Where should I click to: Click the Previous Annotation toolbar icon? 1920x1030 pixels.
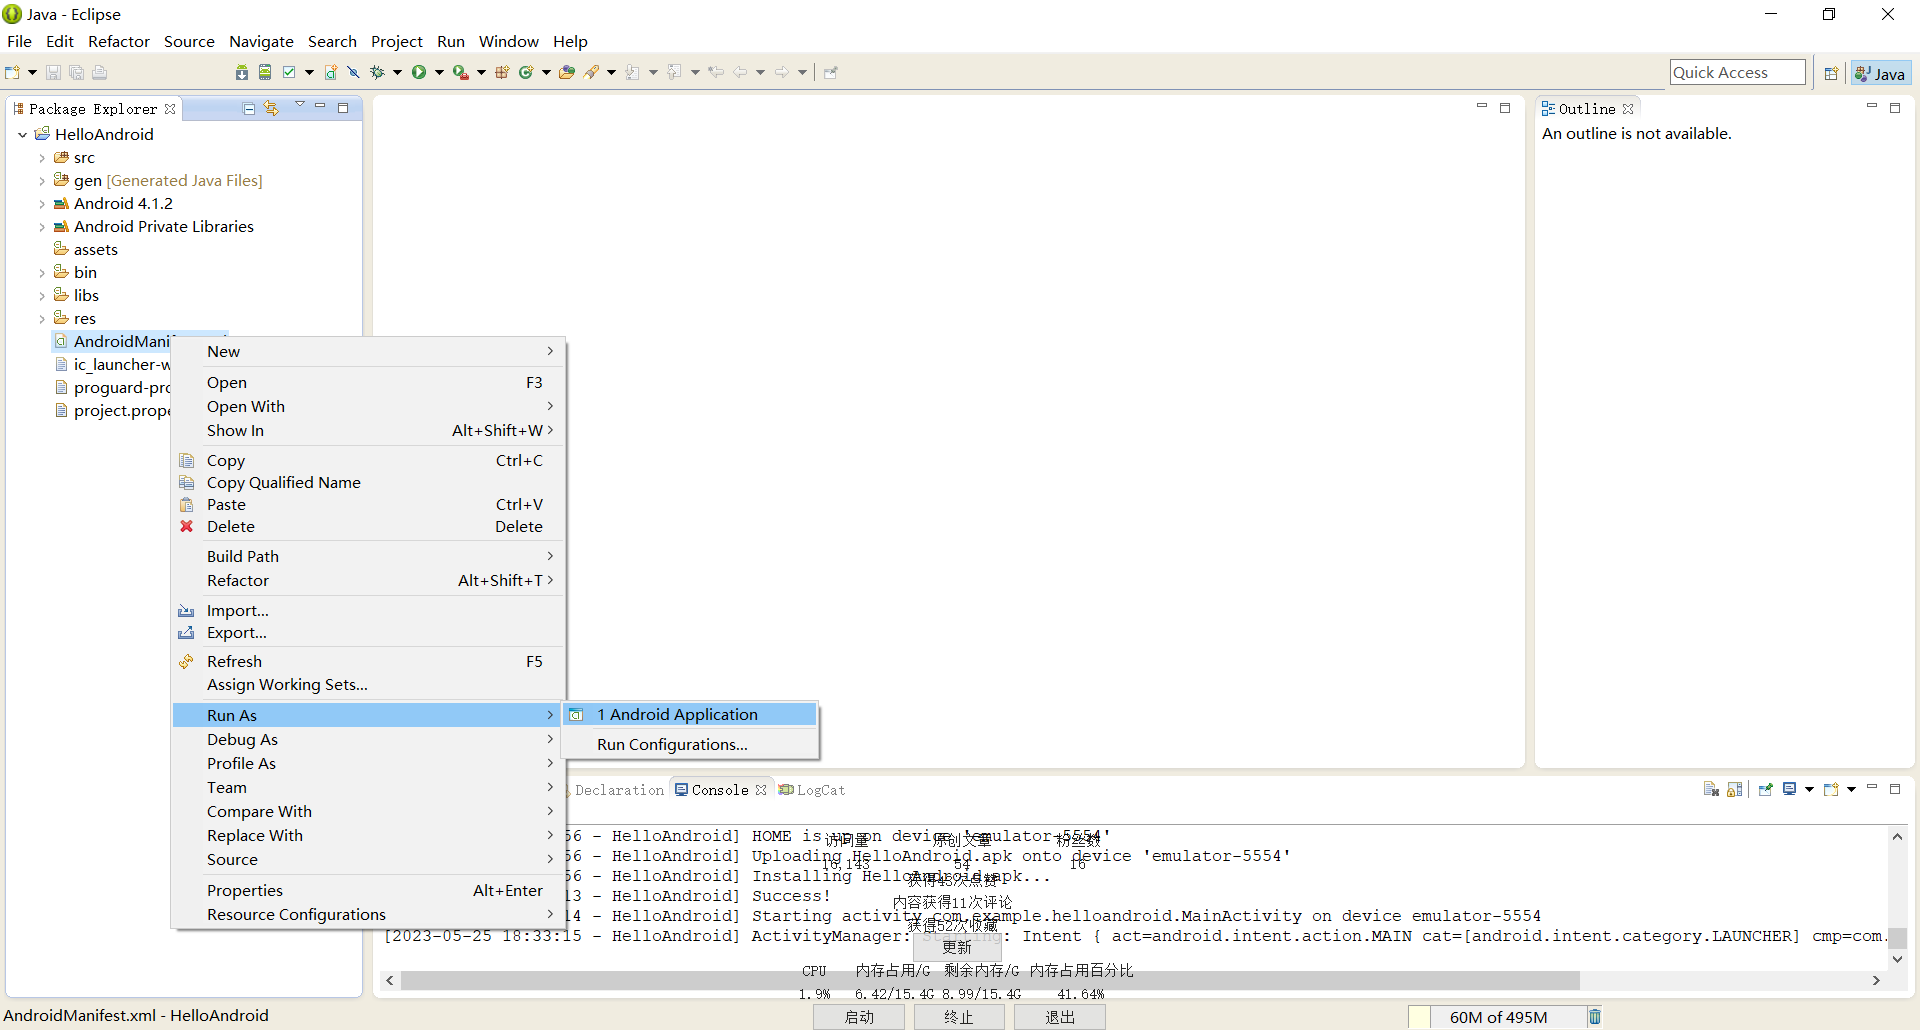(675, 72)
